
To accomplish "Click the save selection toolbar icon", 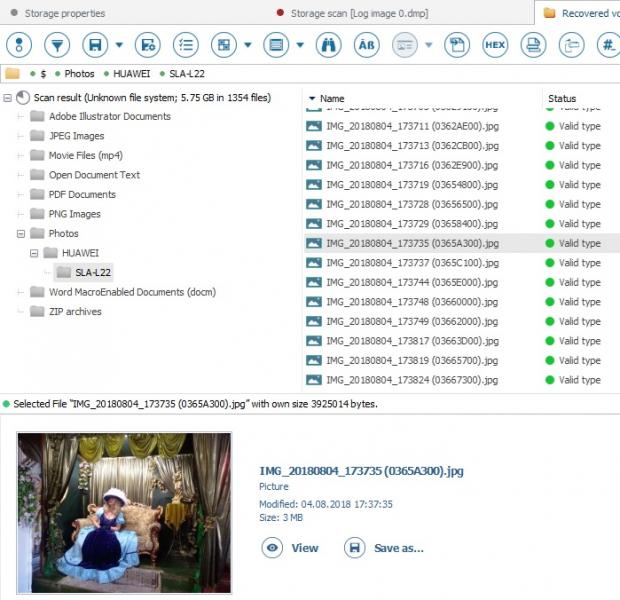I will [148, 45].
